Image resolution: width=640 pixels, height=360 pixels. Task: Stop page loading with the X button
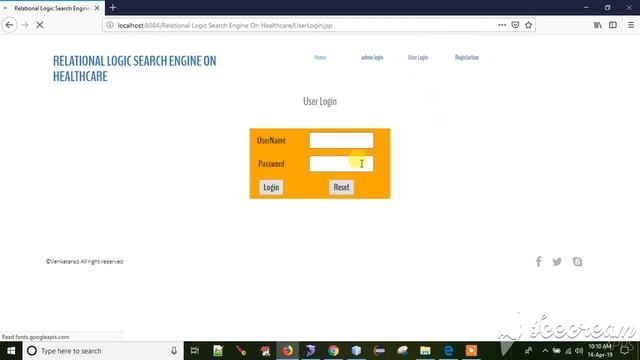[40, 25]
